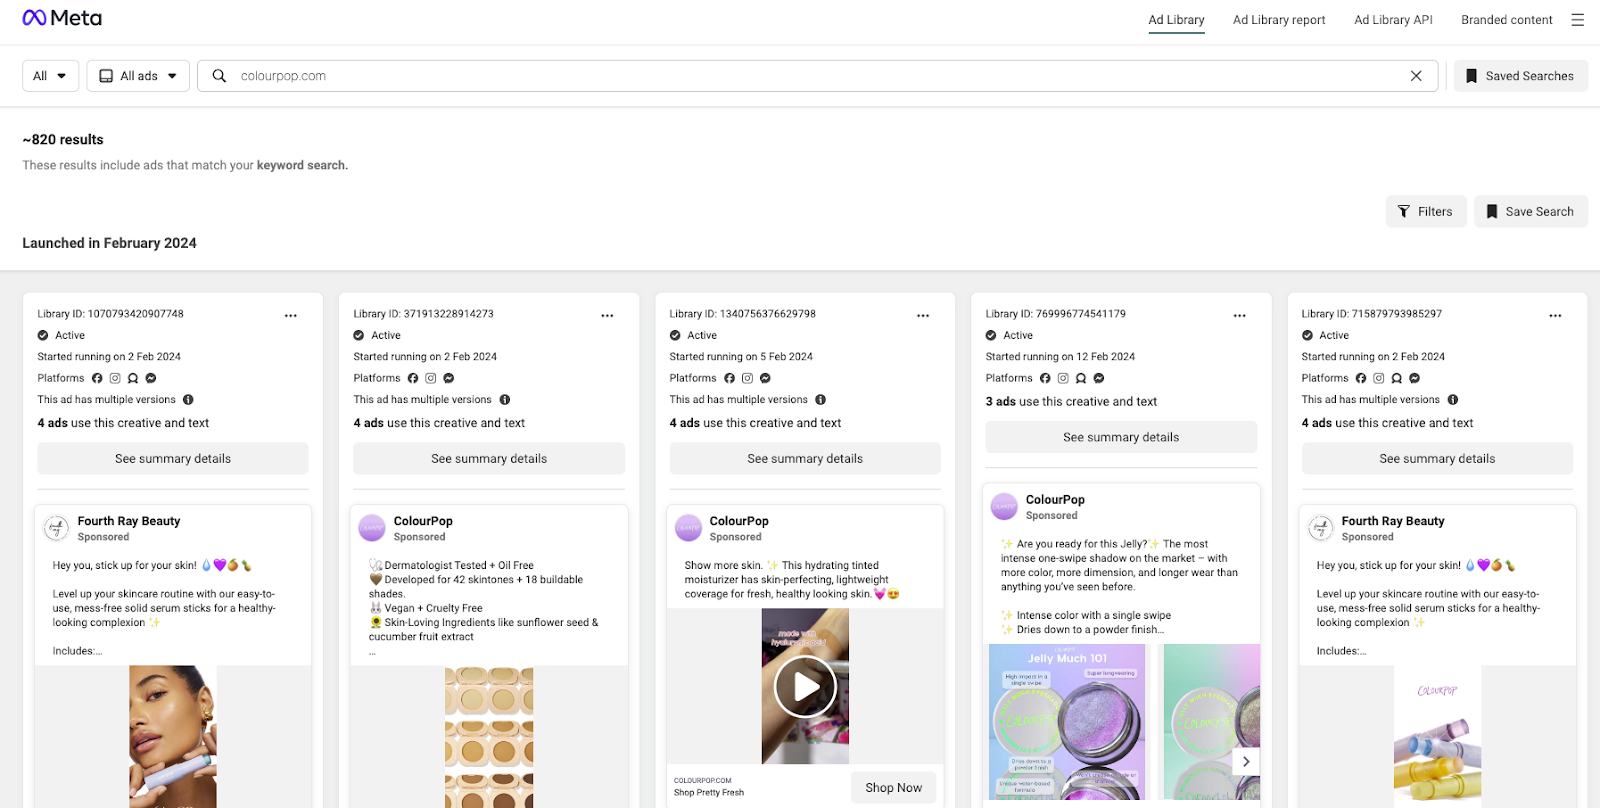Open the Ad Library report tab
The image size is (1600, 808).
point(1279,20)
